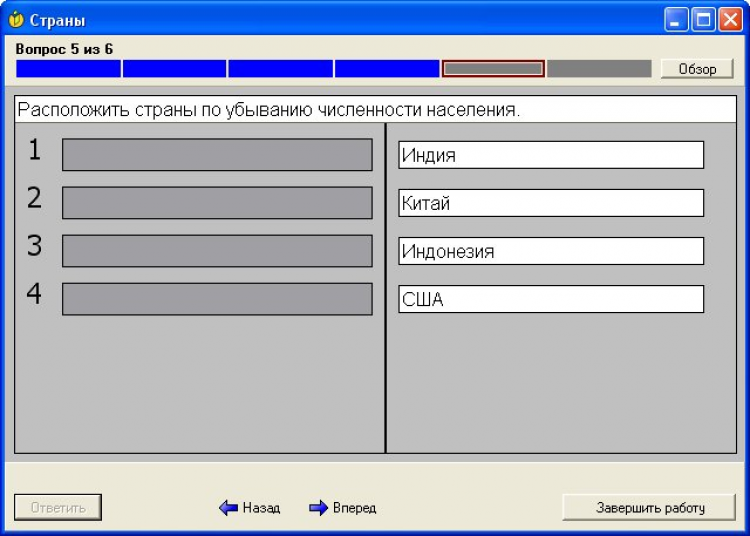Click the Вопрос 5 из 6 label
The height and width of the screenshot is (536, 750).
pyautogui.click(x=64, y=49)
